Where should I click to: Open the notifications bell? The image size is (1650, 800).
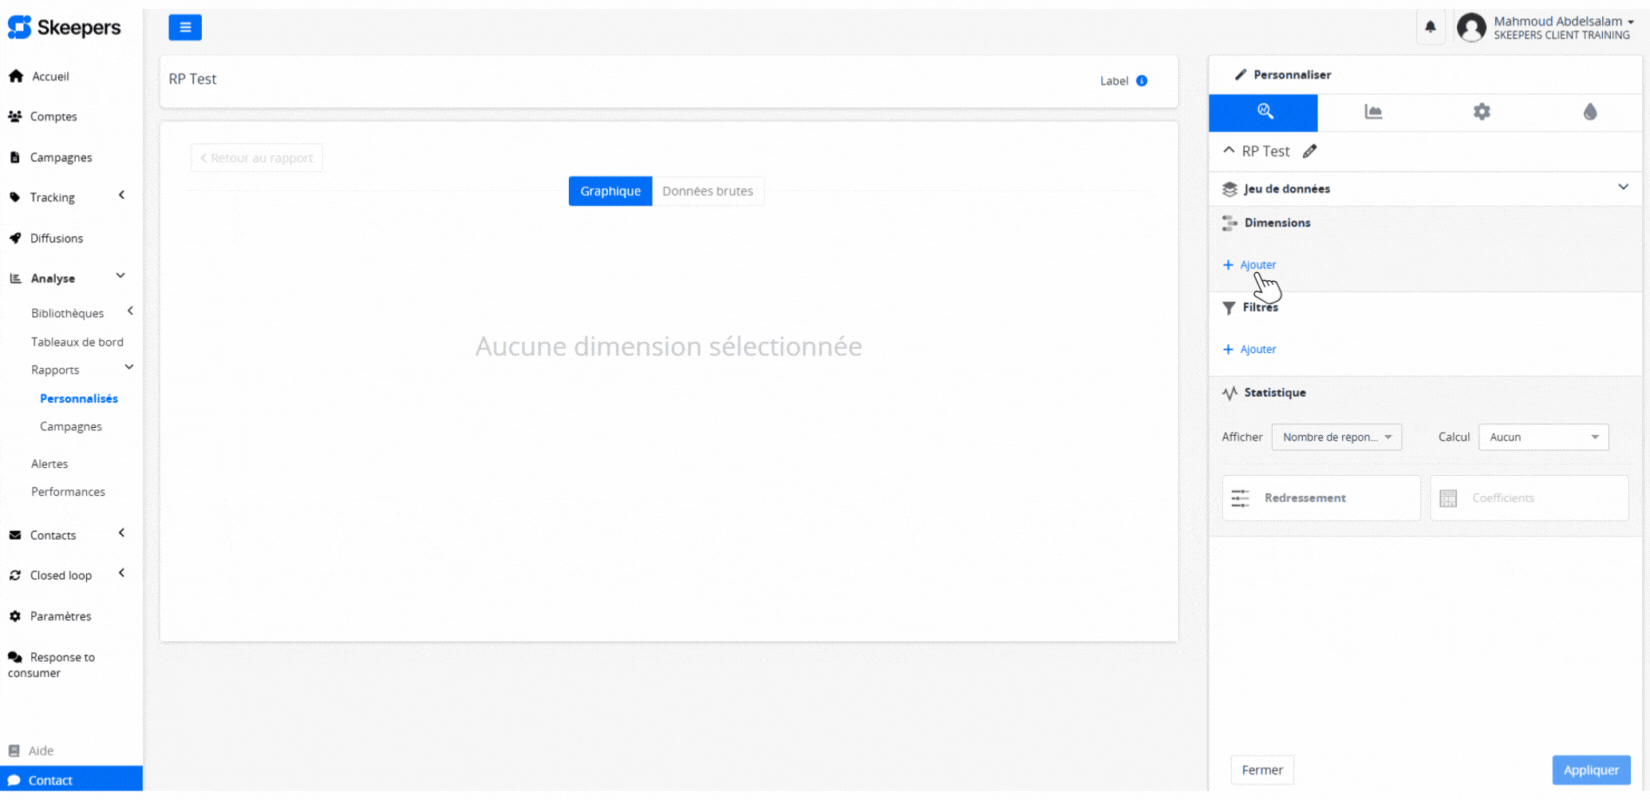[x=1430, y=27]
